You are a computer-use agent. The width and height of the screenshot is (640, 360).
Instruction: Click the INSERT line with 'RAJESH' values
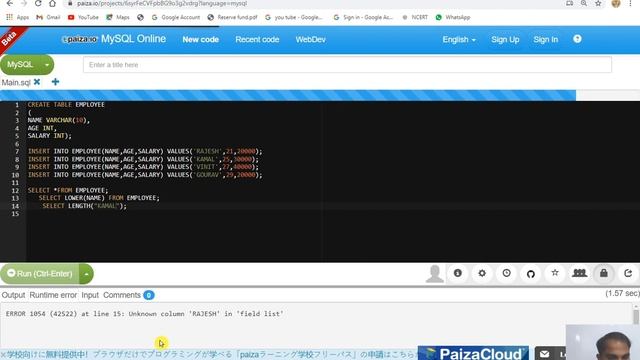(x=145, y=151)
